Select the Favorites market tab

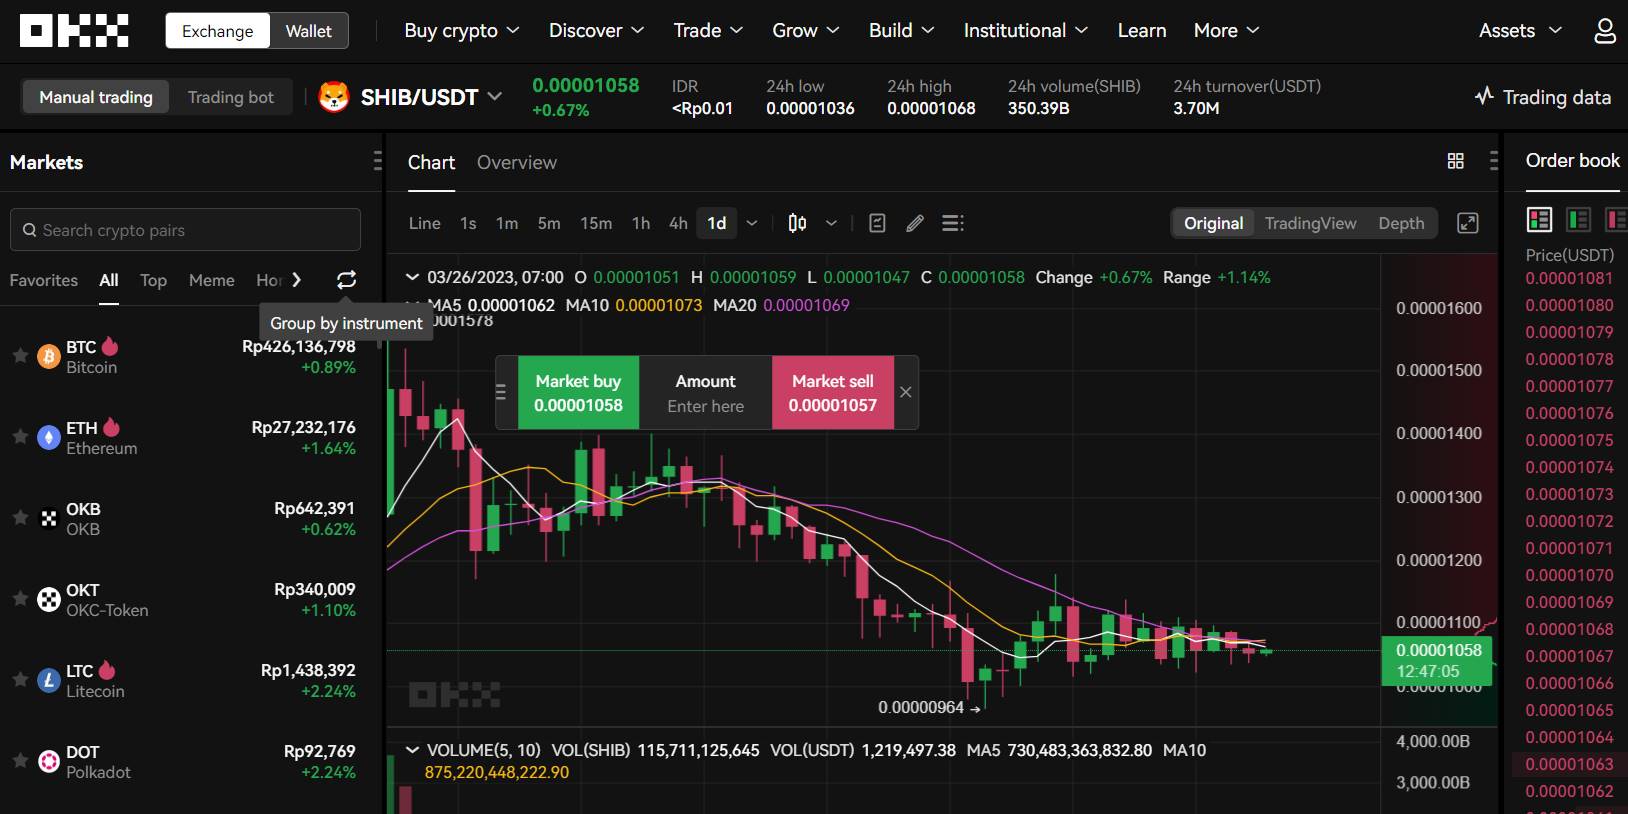point(44,281)
